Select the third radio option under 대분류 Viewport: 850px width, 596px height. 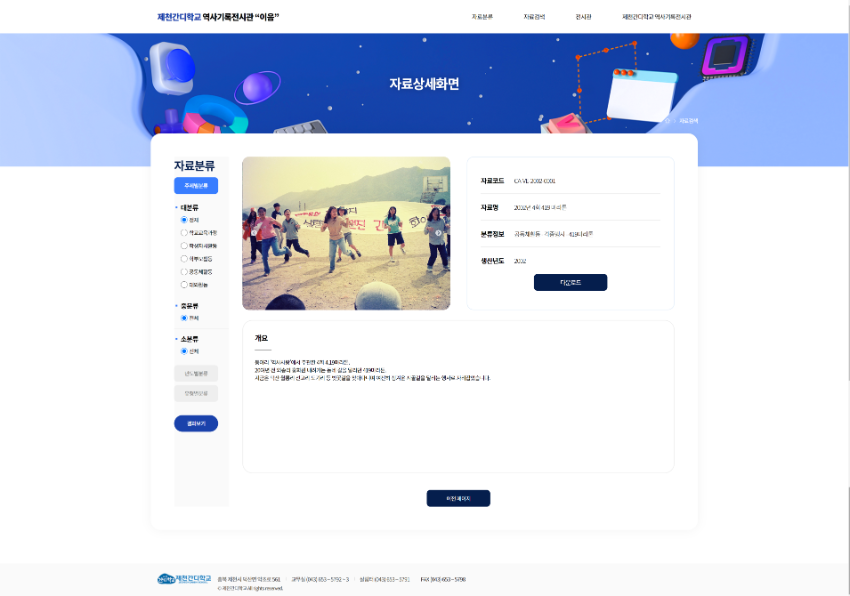(184, 245)
